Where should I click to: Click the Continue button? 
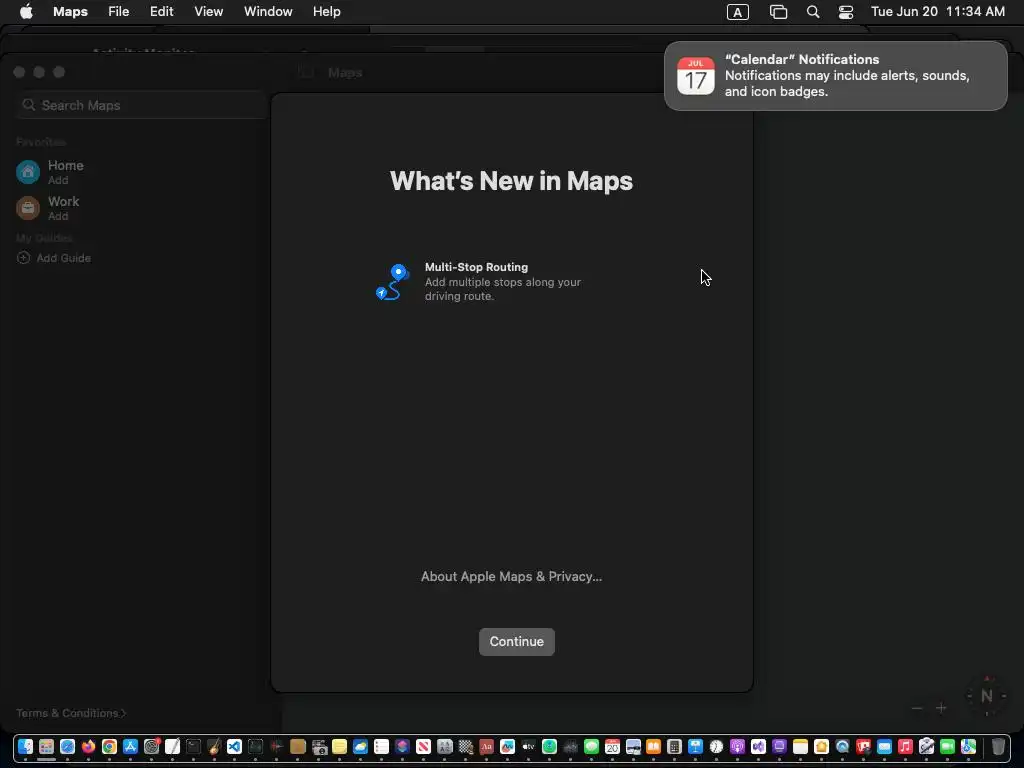coord(516,641)
